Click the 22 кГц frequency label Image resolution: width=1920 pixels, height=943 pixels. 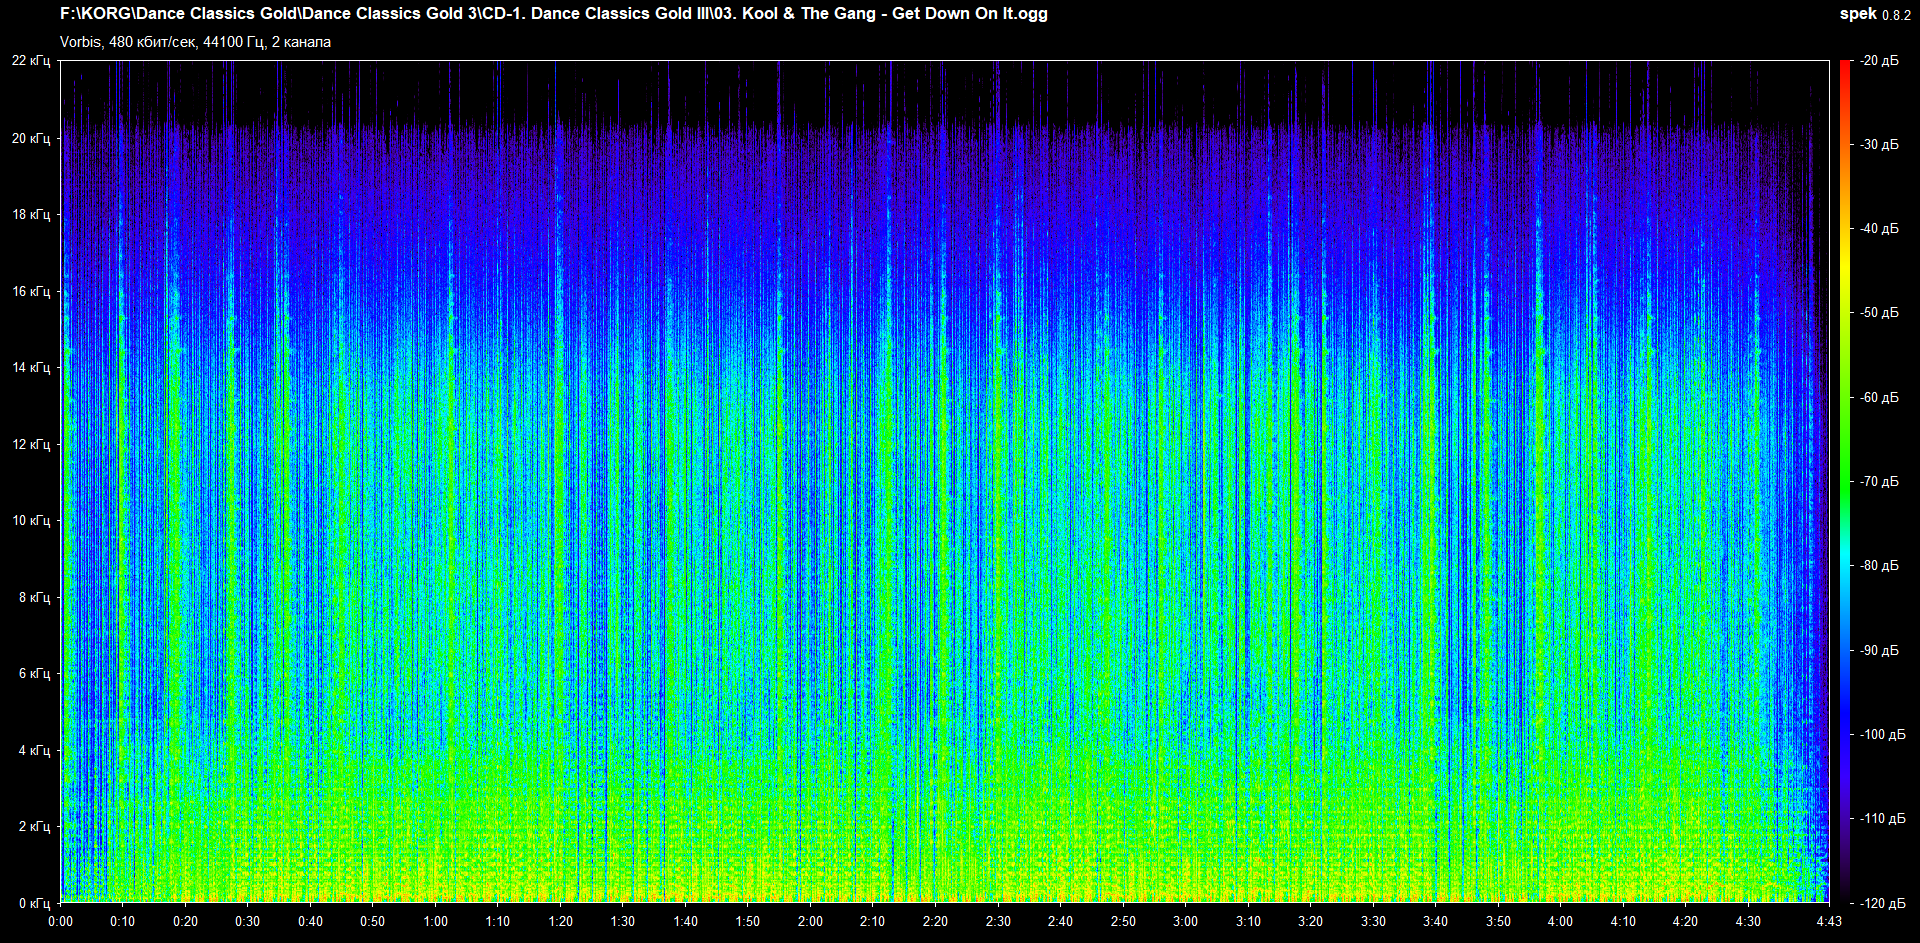tap(31, 61)
